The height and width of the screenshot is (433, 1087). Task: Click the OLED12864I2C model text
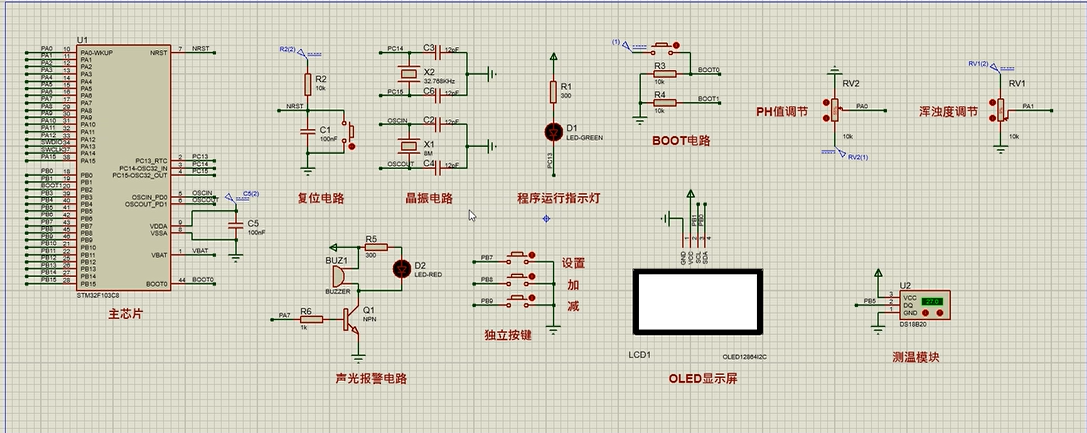(745, 357)
